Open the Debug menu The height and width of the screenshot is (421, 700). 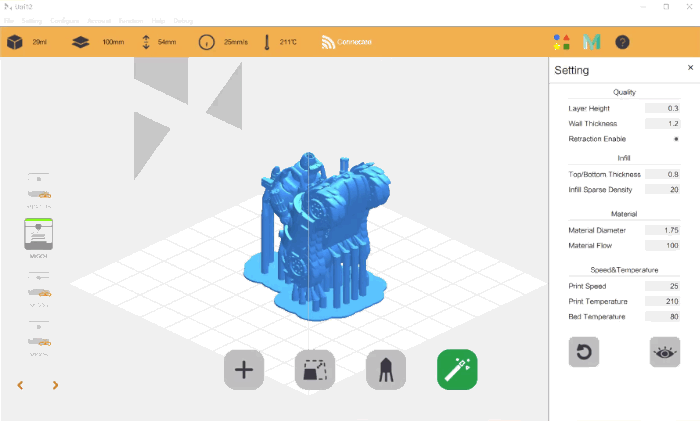click(x=183, y=21)
